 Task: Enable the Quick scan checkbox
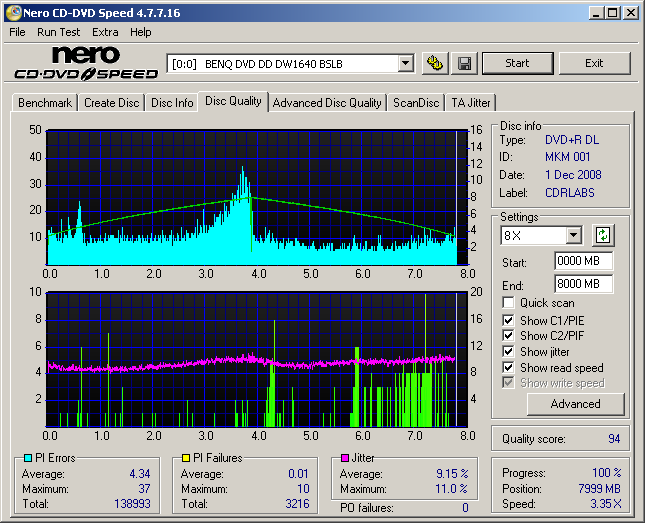click(x=509, y=303)
